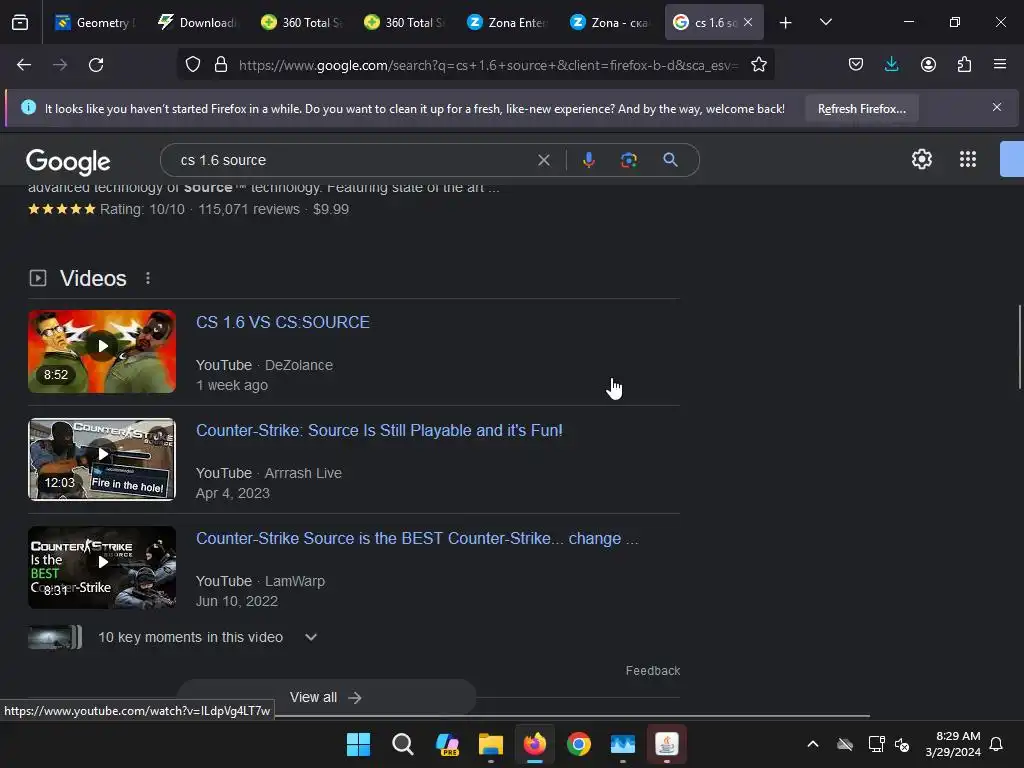Image resolution: width=1024 pixels, height=768 pixels.
Task: Play the CS 1.6 VS CS:SOURCE thumbnail
Action: [x=102, y=351]
